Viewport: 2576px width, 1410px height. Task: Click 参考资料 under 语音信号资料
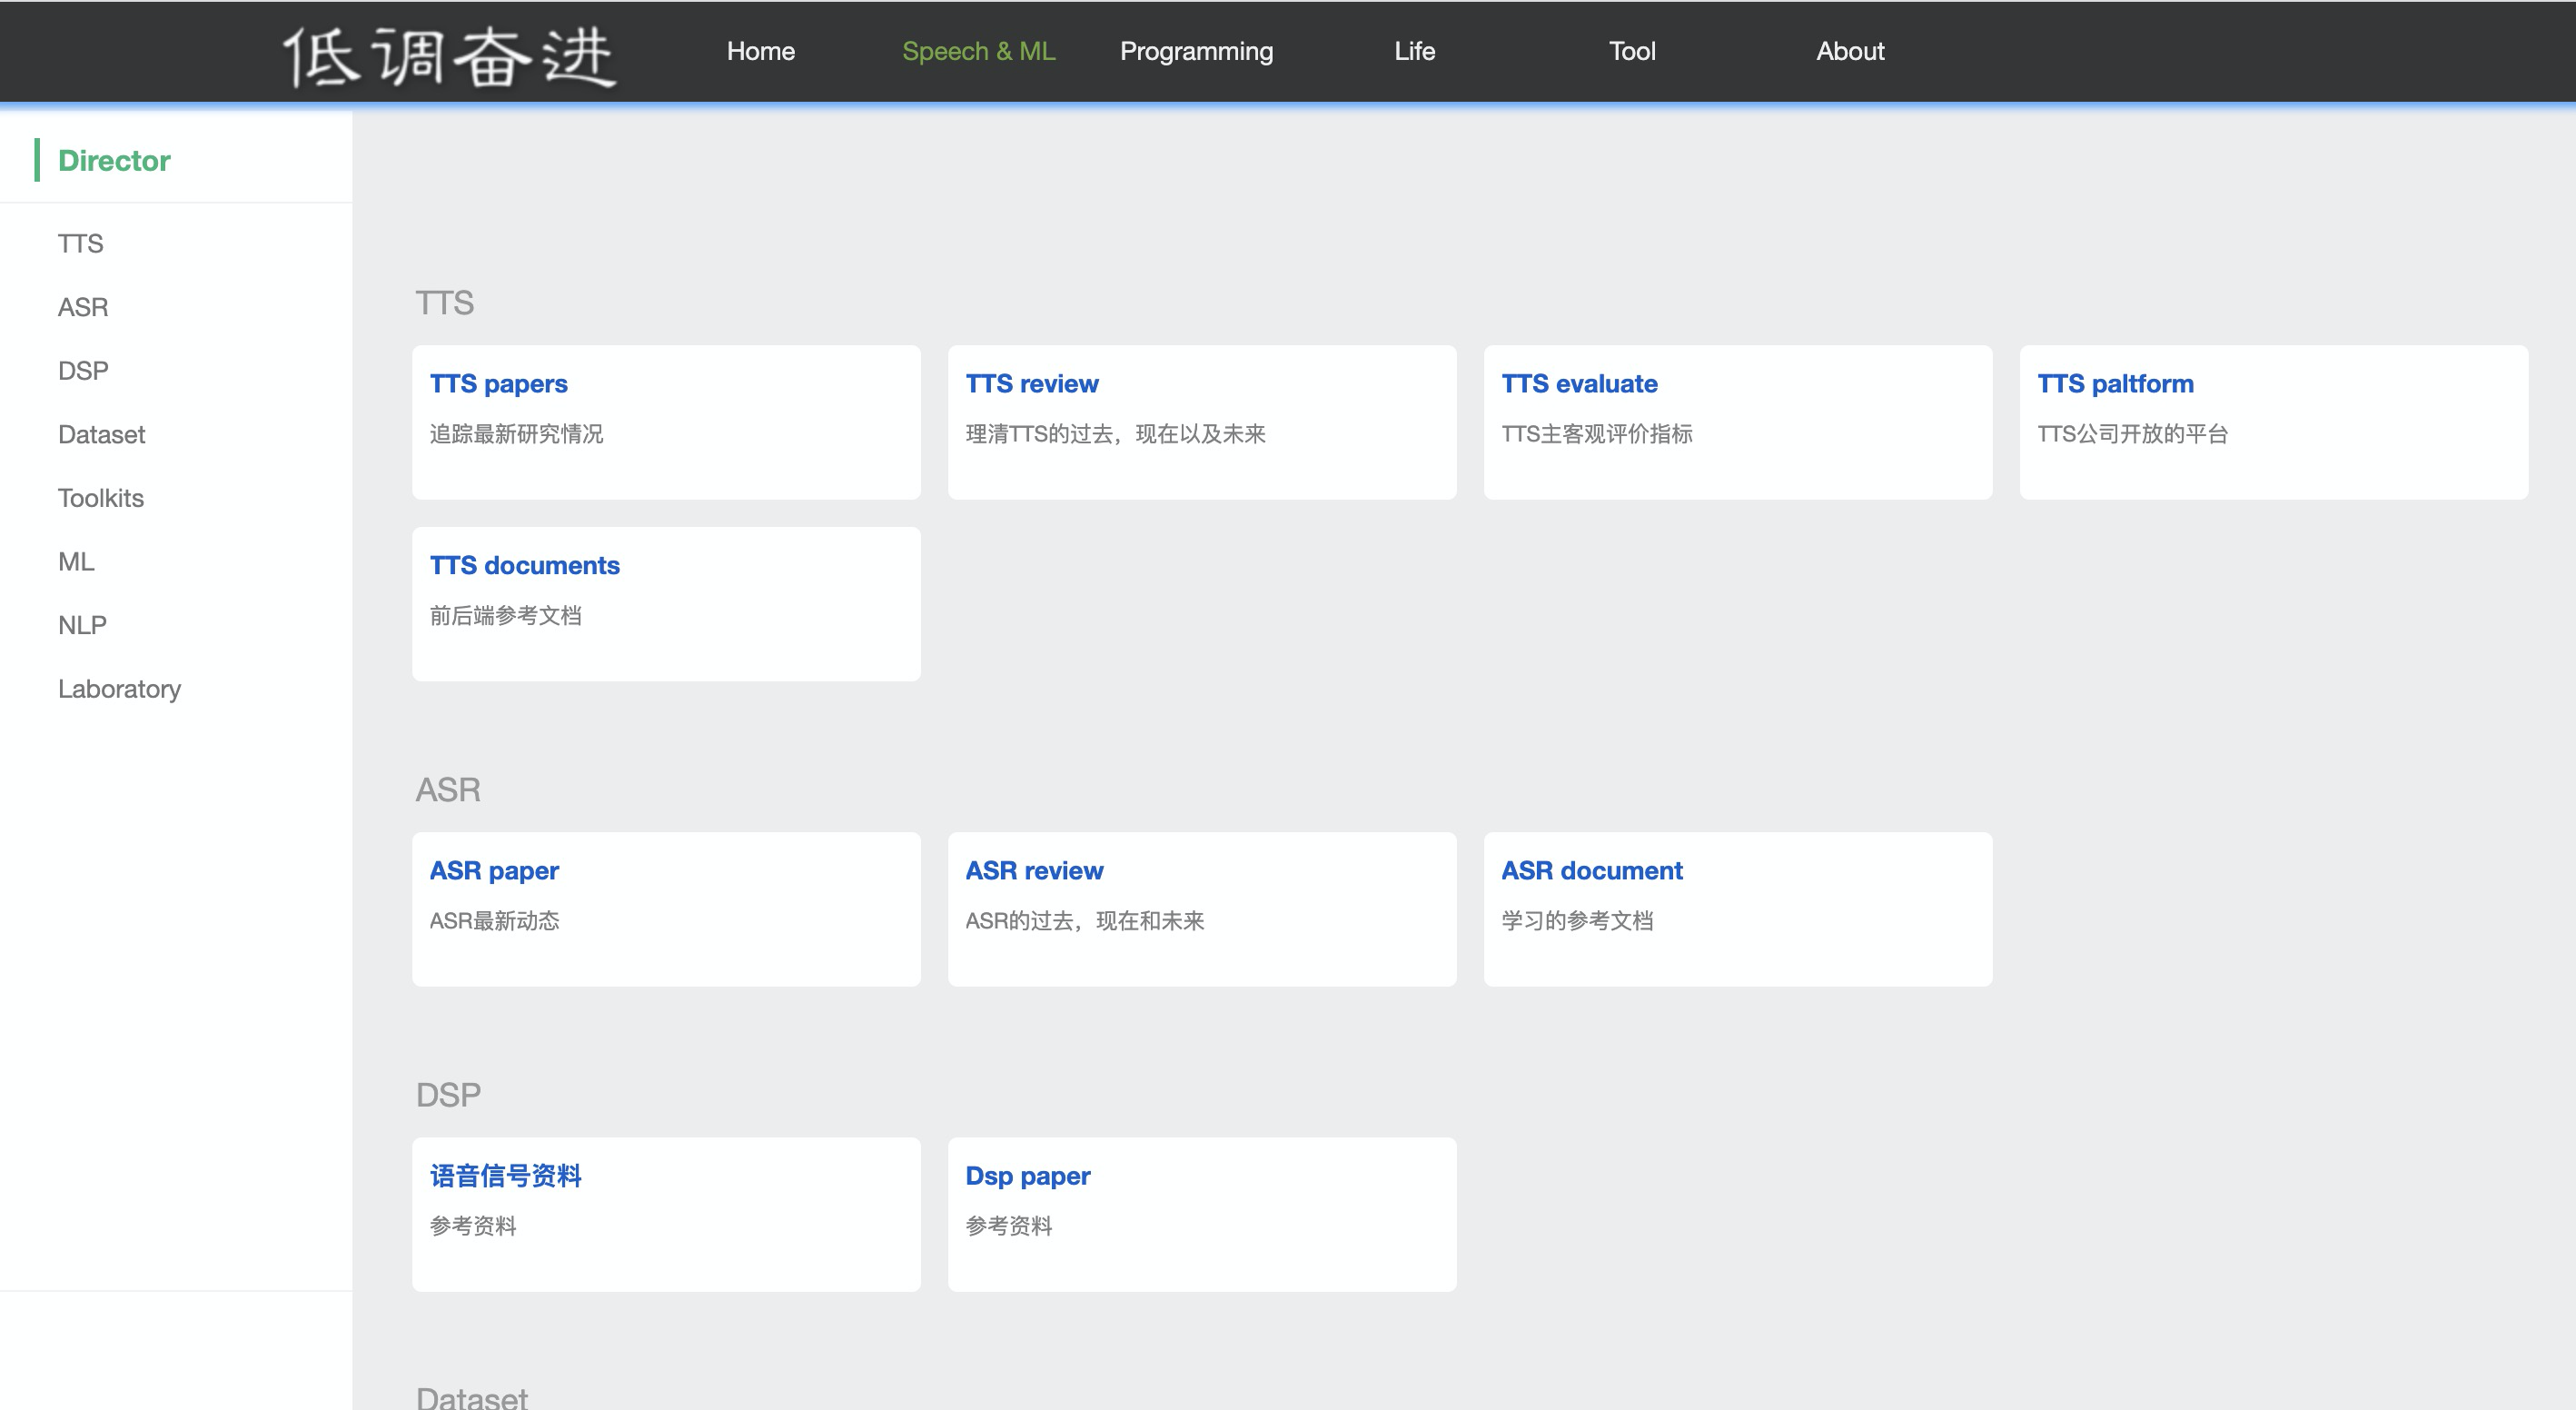473,1226
